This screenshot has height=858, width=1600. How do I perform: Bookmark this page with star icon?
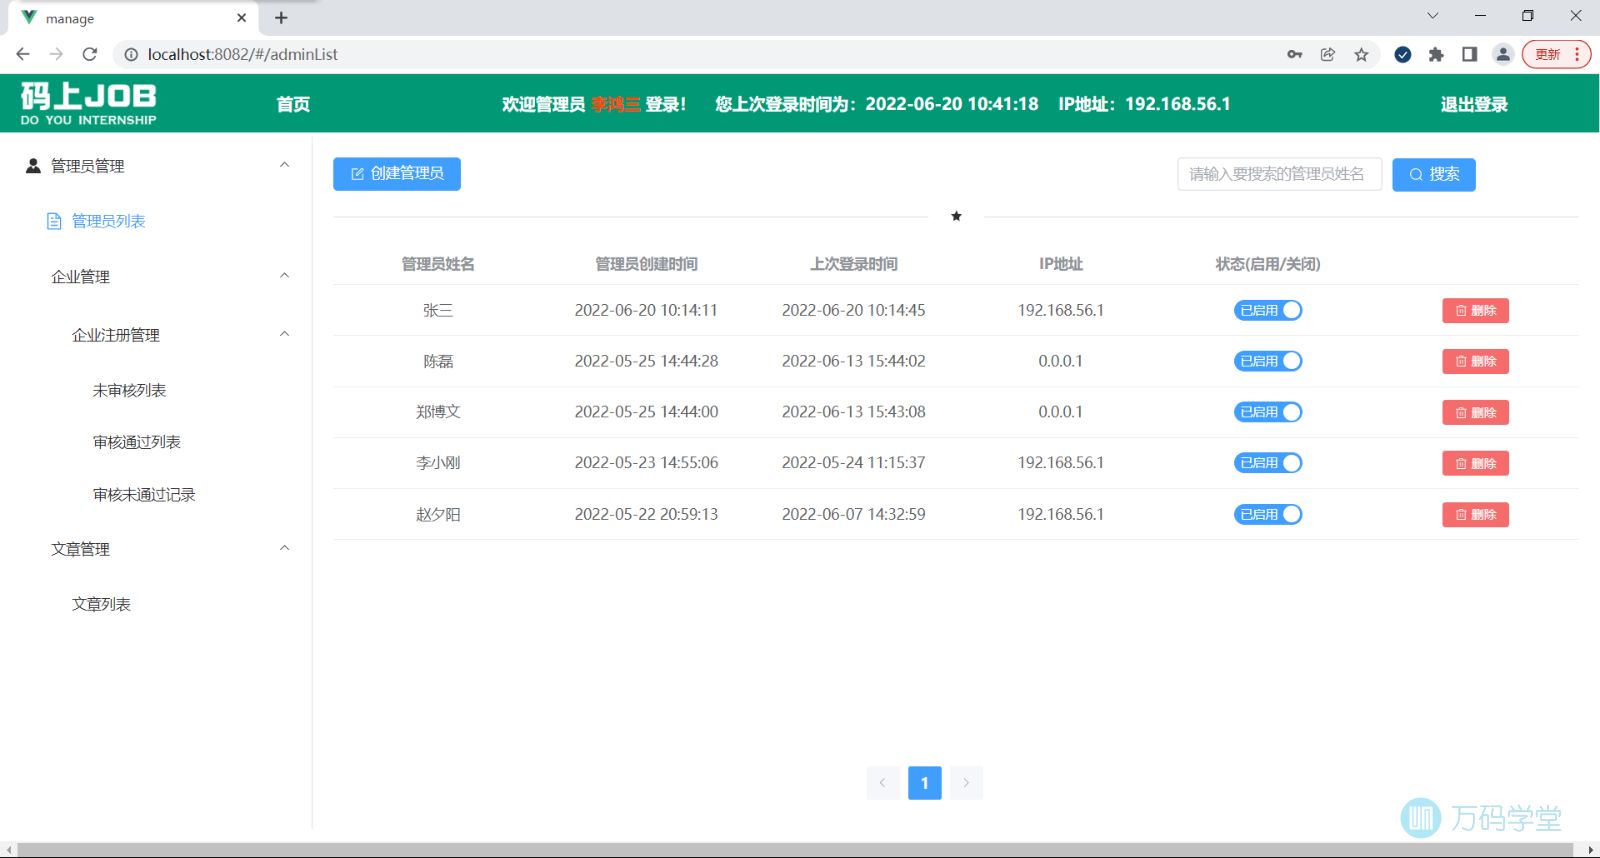coord(1361,54)
